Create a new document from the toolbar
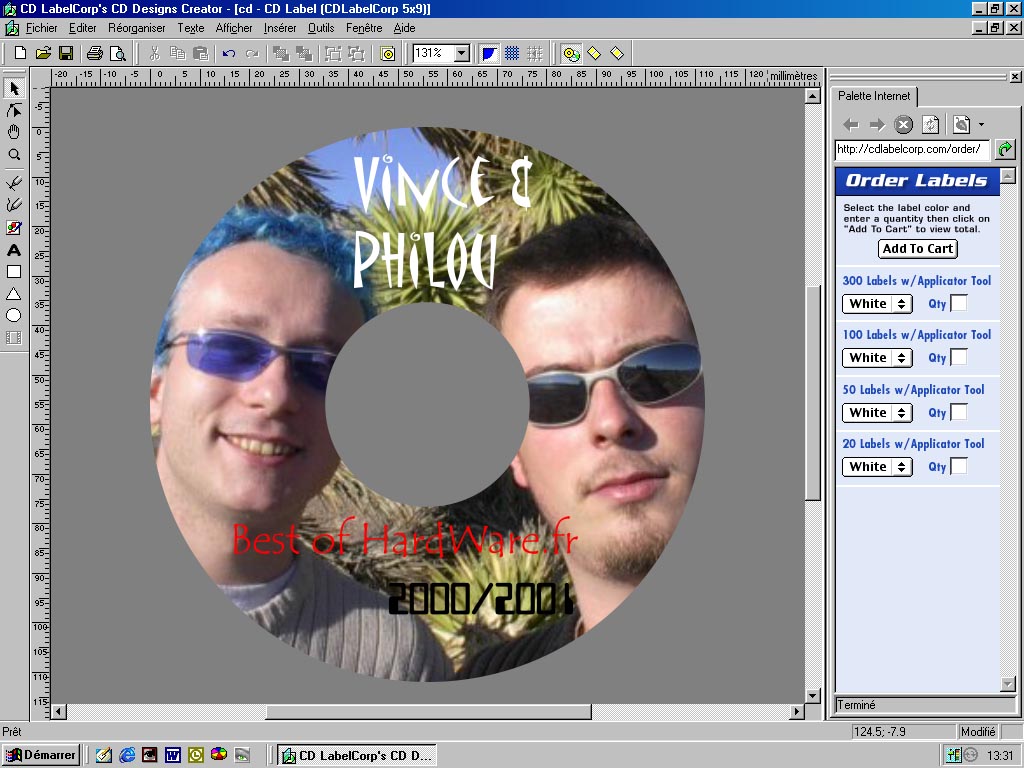 point(20,54)
